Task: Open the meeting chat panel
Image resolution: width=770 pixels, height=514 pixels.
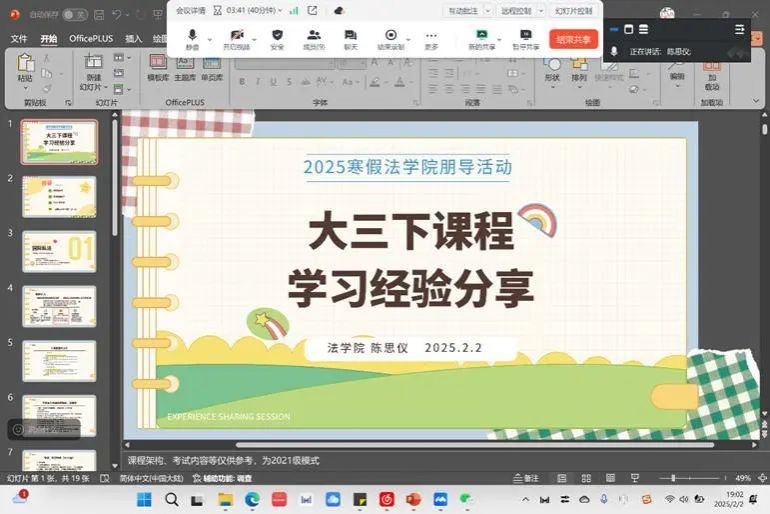Action: click(350, 36)
